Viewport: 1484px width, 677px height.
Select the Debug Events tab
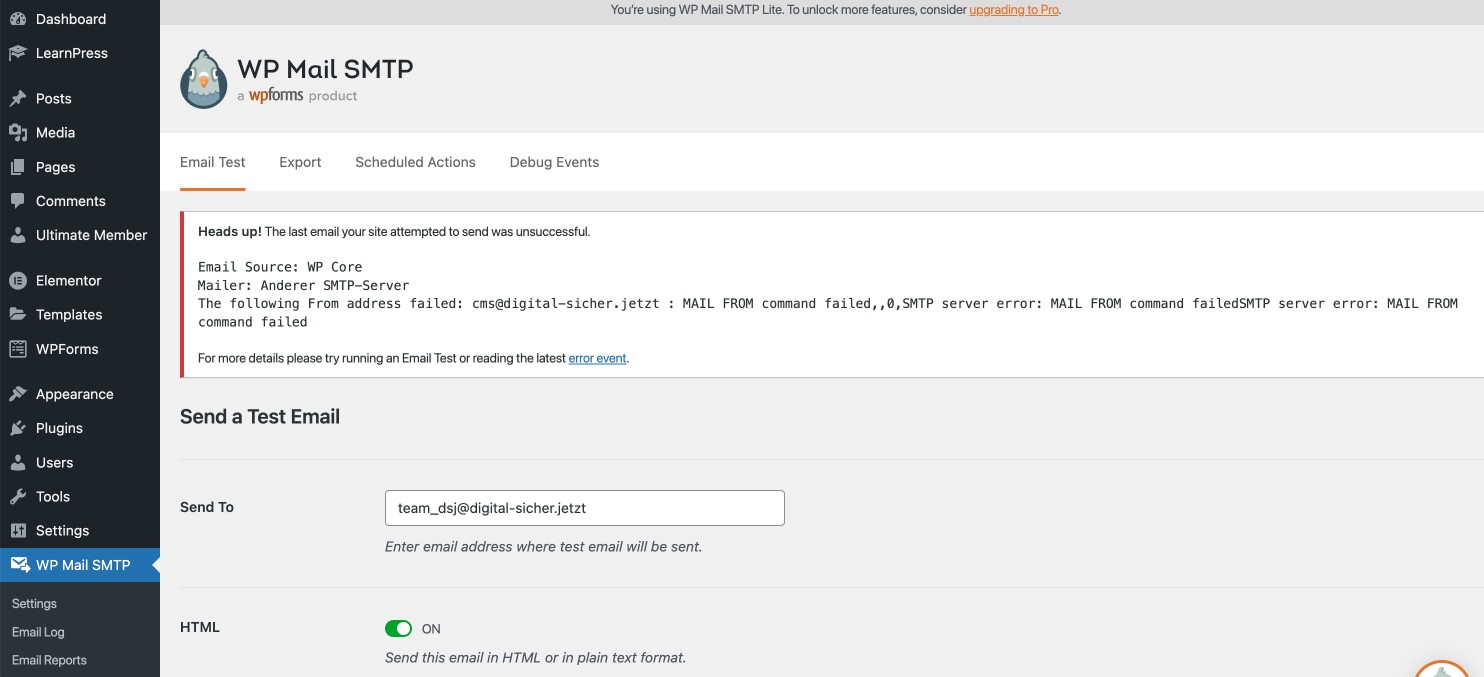click(x=554, y=162)
